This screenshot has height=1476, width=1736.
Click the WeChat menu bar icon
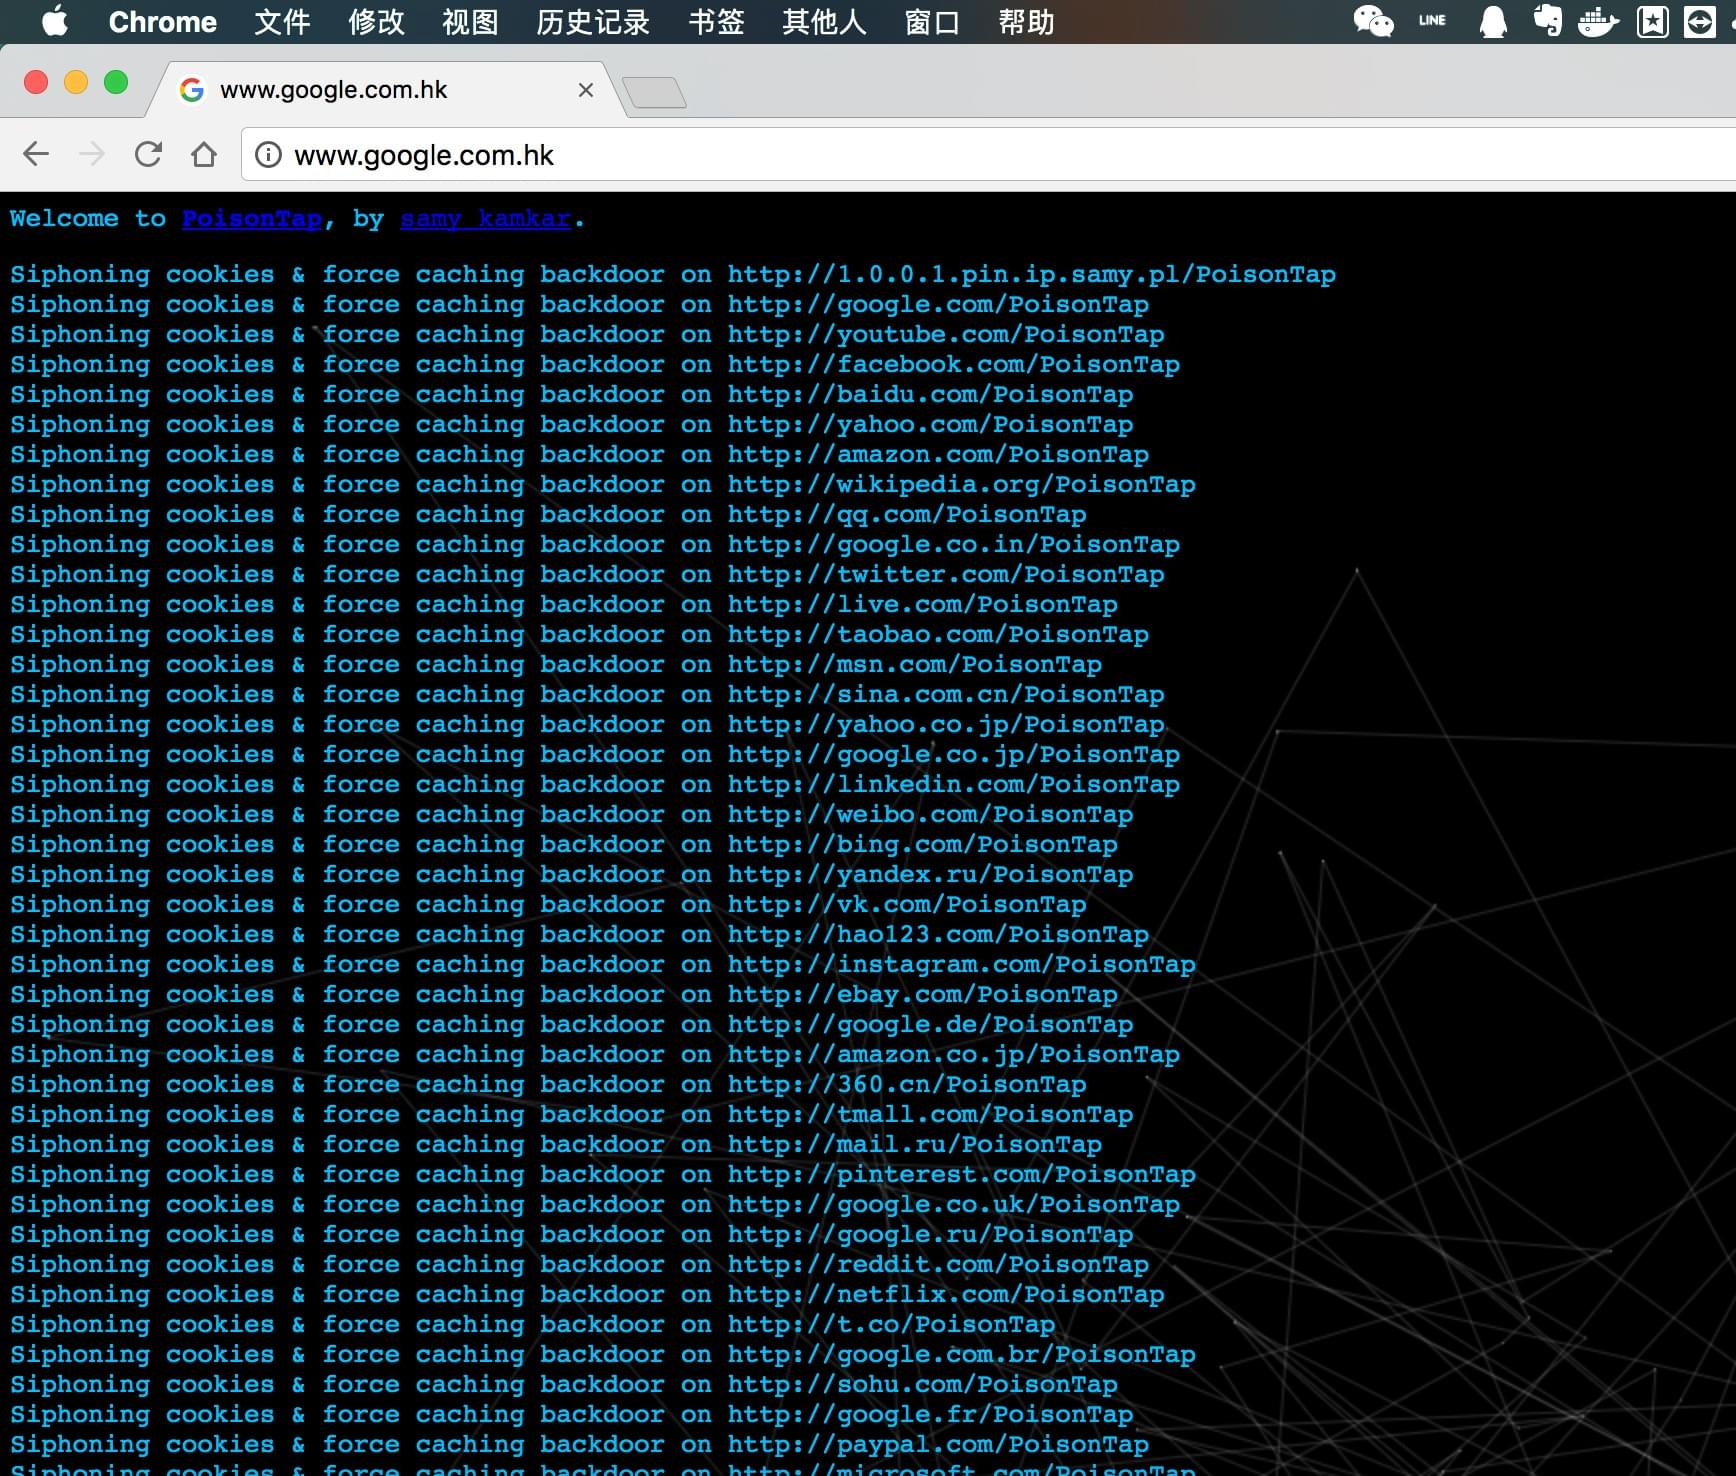[1373, 21]
